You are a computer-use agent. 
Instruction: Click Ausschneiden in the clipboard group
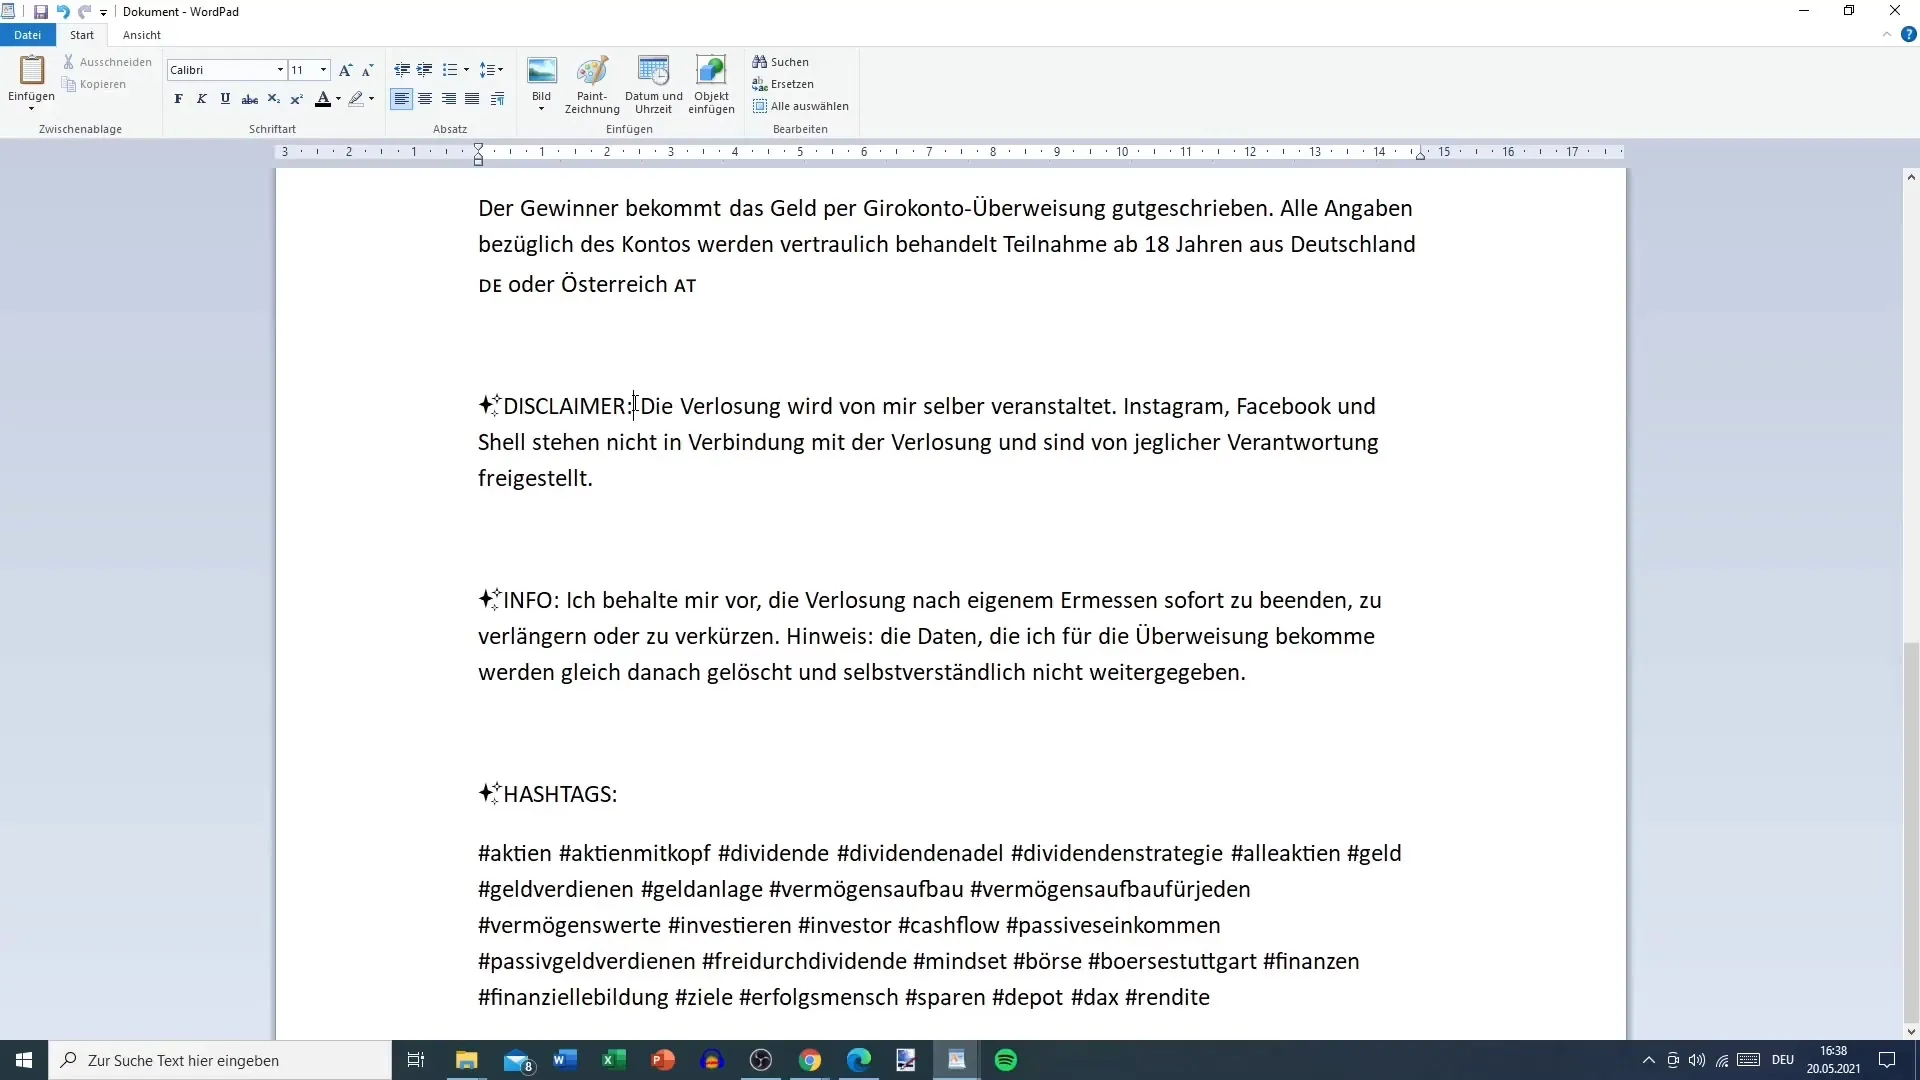pos(107,62)
